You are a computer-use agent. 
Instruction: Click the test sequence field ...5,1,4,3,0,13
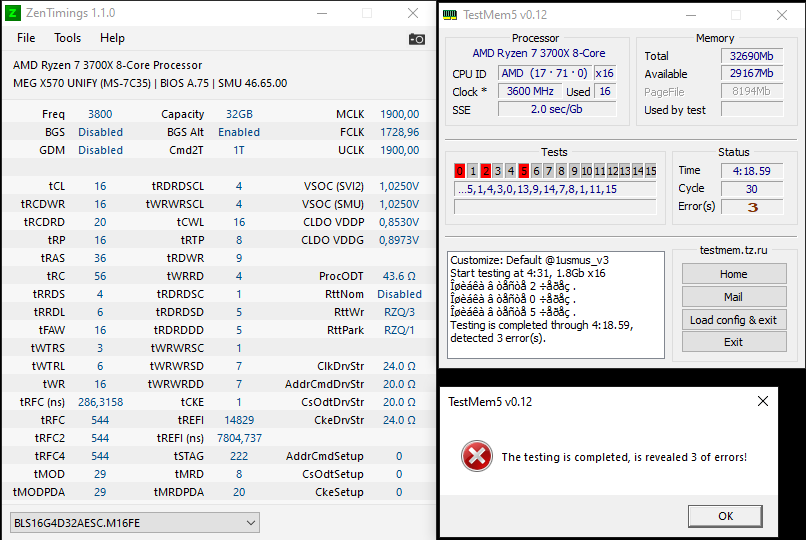555,189
